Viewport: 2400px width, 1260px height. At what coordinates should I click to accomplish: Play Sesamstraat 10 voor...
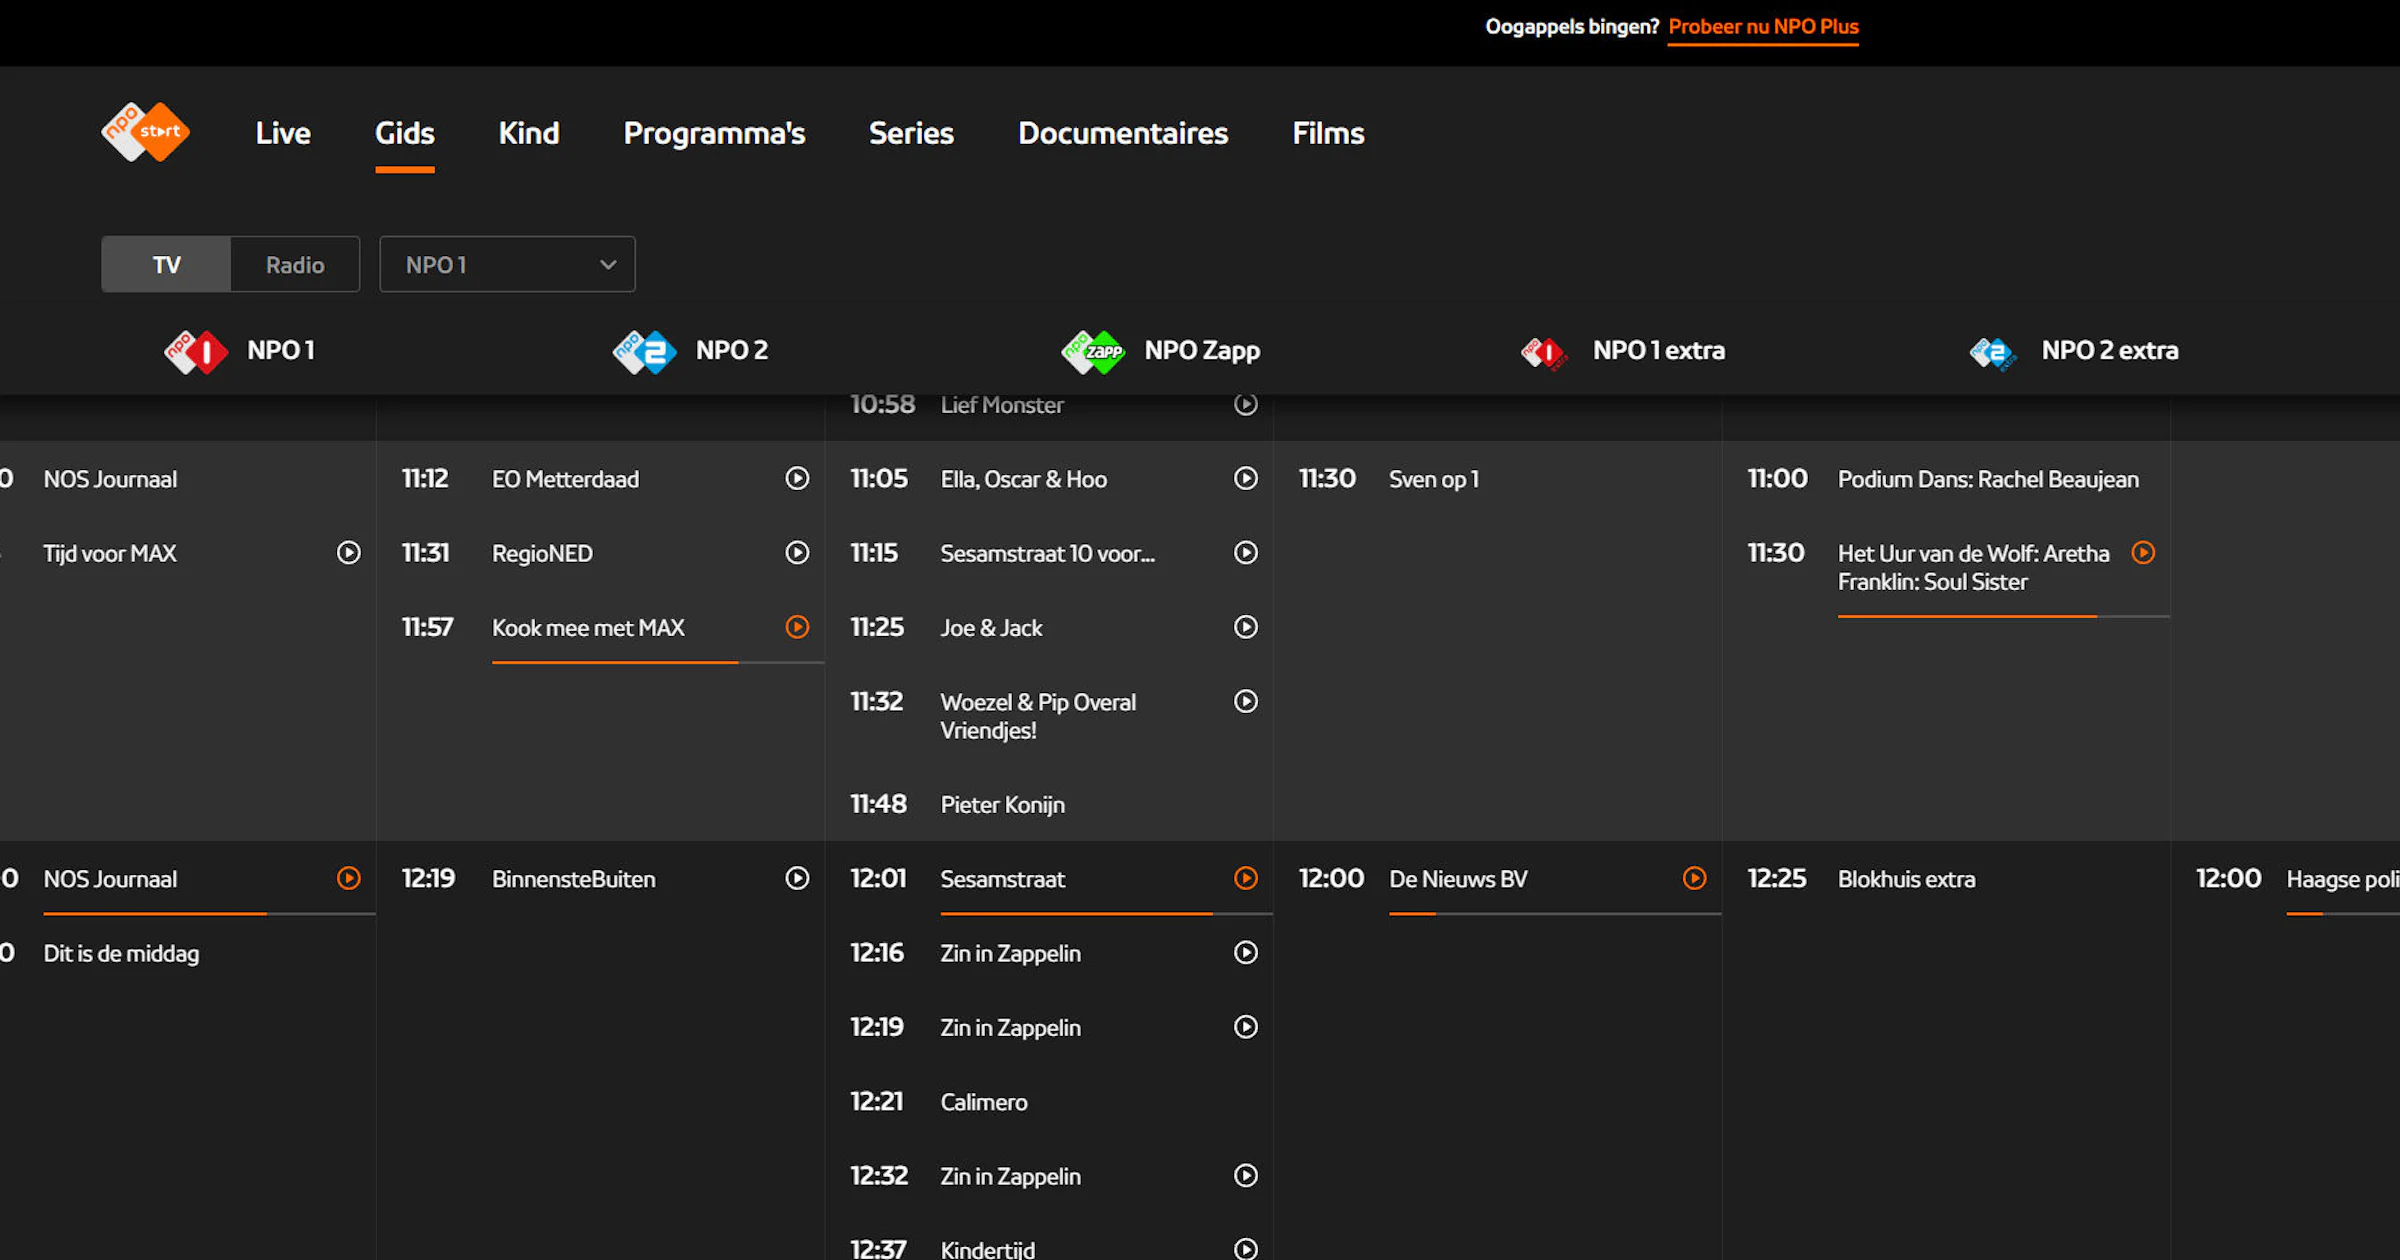coord(1245,553)
